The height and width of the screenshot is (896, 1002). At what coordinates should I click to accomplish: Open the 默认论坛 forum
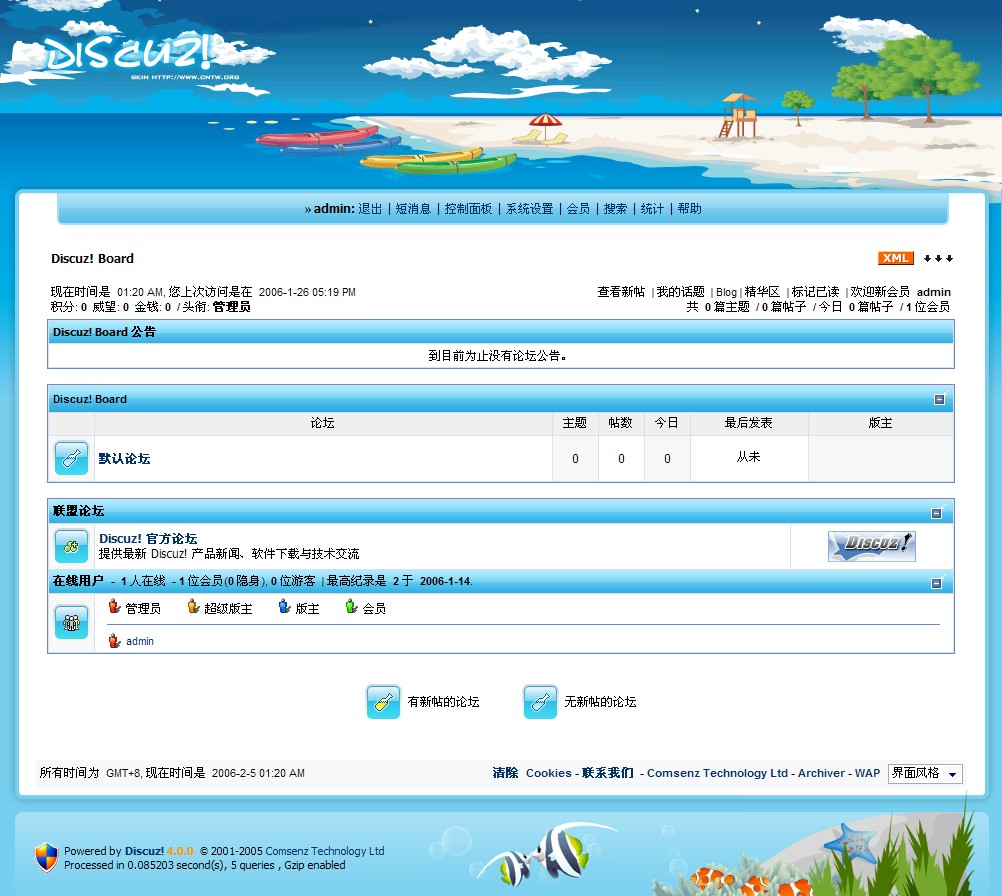point(124,458)
